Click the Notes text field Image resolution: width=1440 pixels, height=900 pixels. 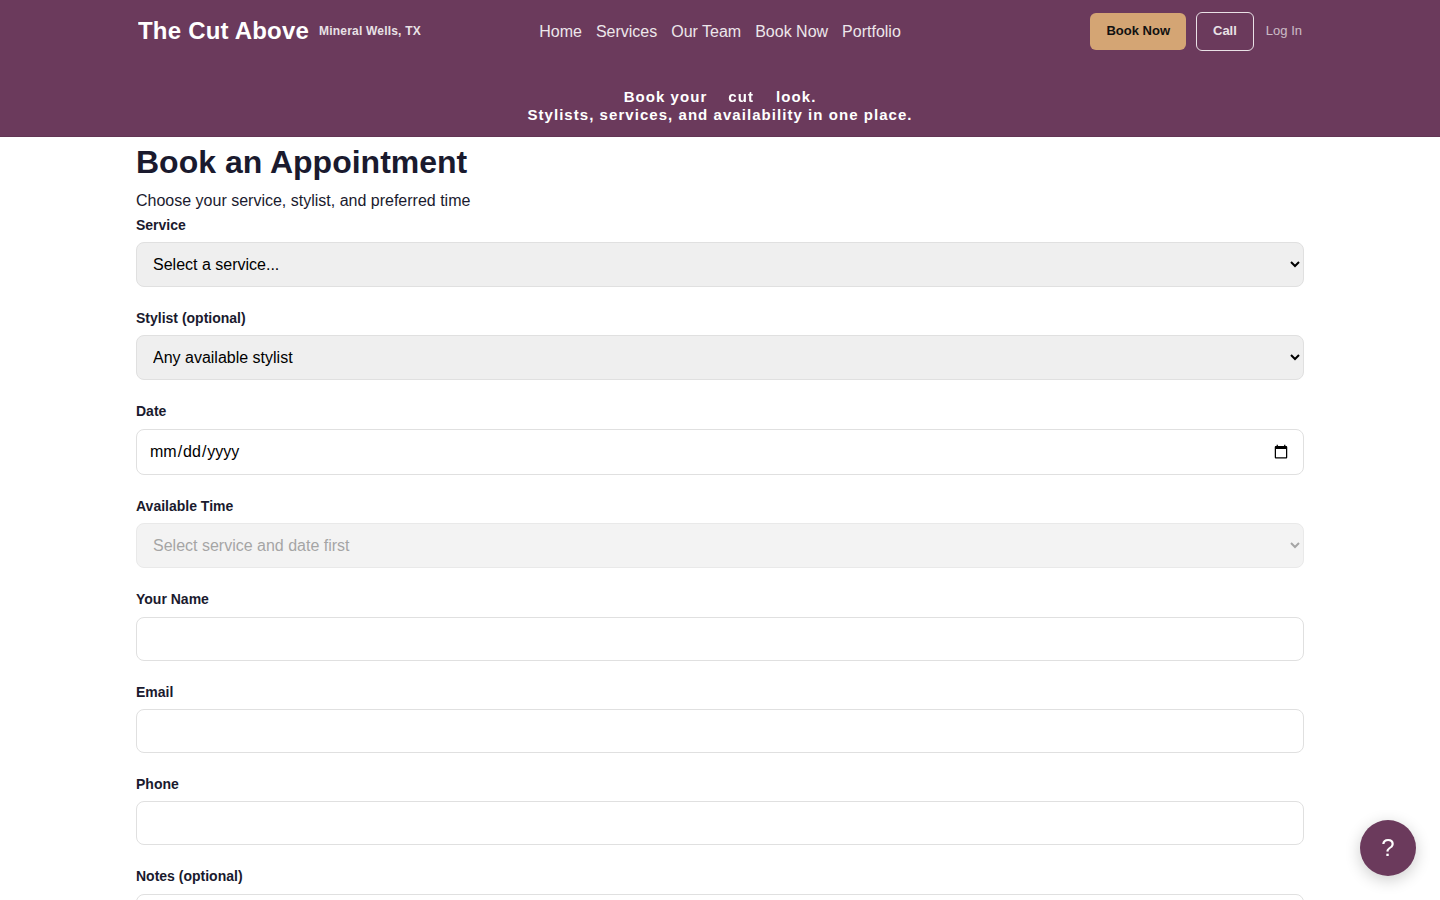click(719, 897)
